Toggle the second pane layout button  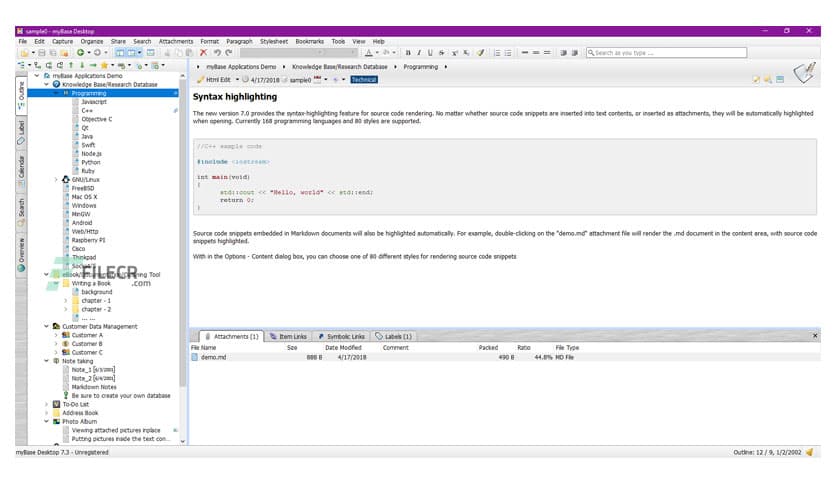pos(131,53)
